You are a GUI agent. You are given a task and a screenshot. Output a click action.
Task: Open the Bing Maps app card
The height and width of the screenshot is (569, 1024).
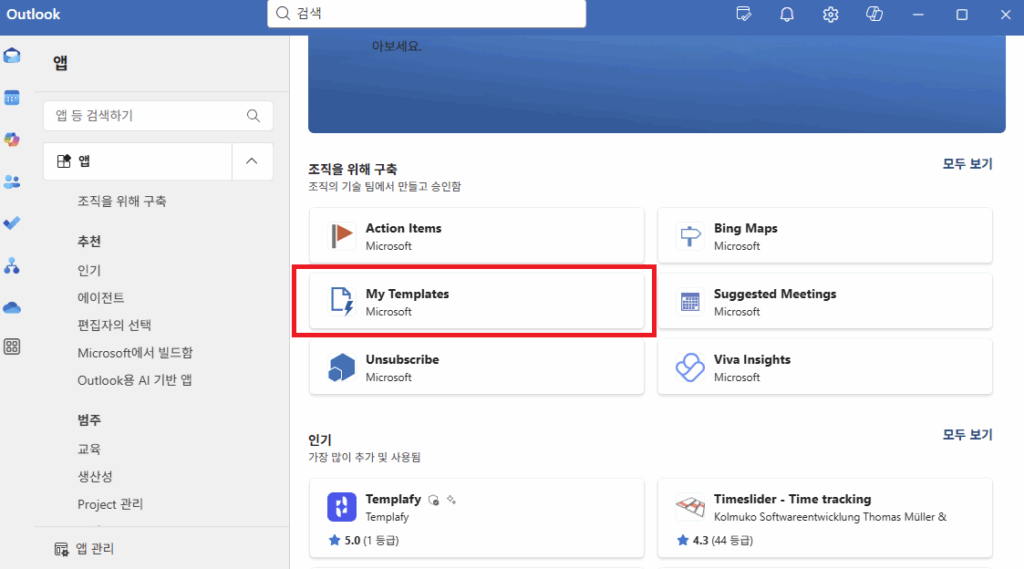(x=825, y=236)
